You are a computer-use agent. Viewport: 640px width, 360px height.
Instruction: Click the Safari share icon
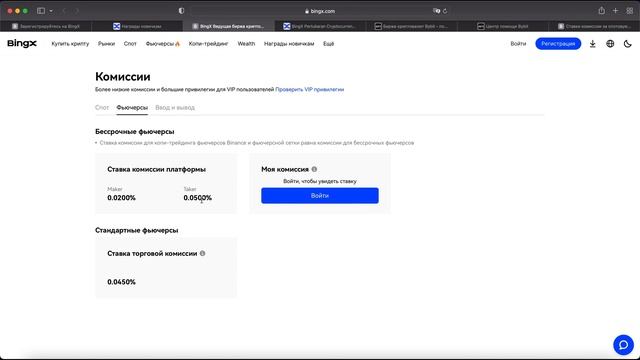[x=602, y=11]
